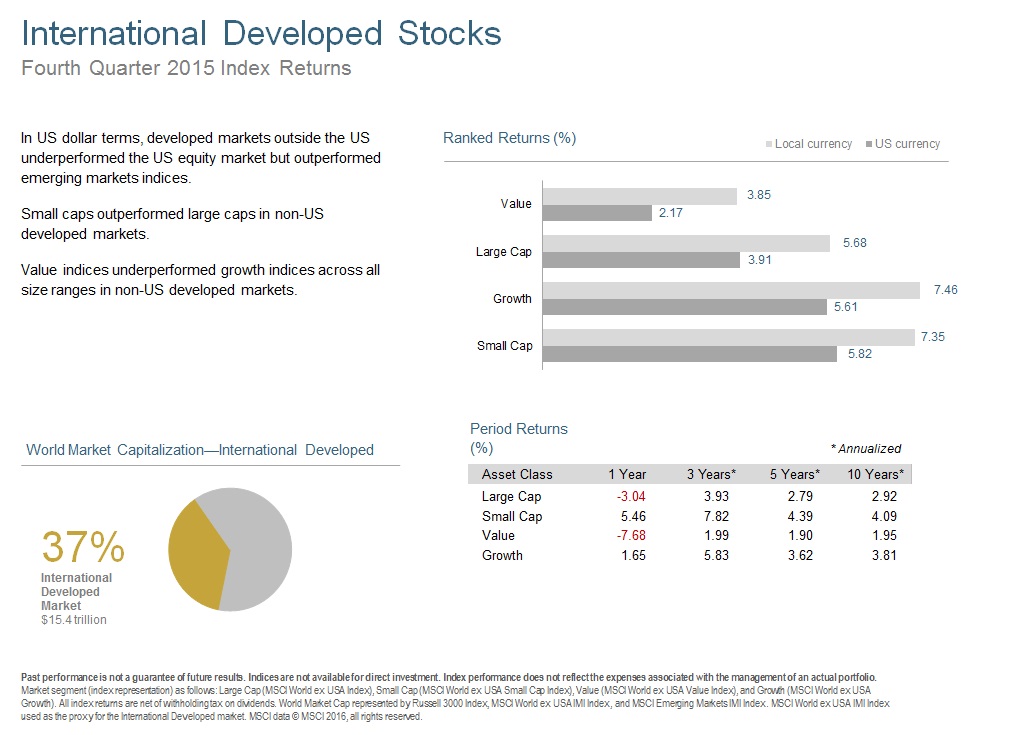Click the 'Small Cap' row in the table
The image size is (1024, 735).
point(690,516)
